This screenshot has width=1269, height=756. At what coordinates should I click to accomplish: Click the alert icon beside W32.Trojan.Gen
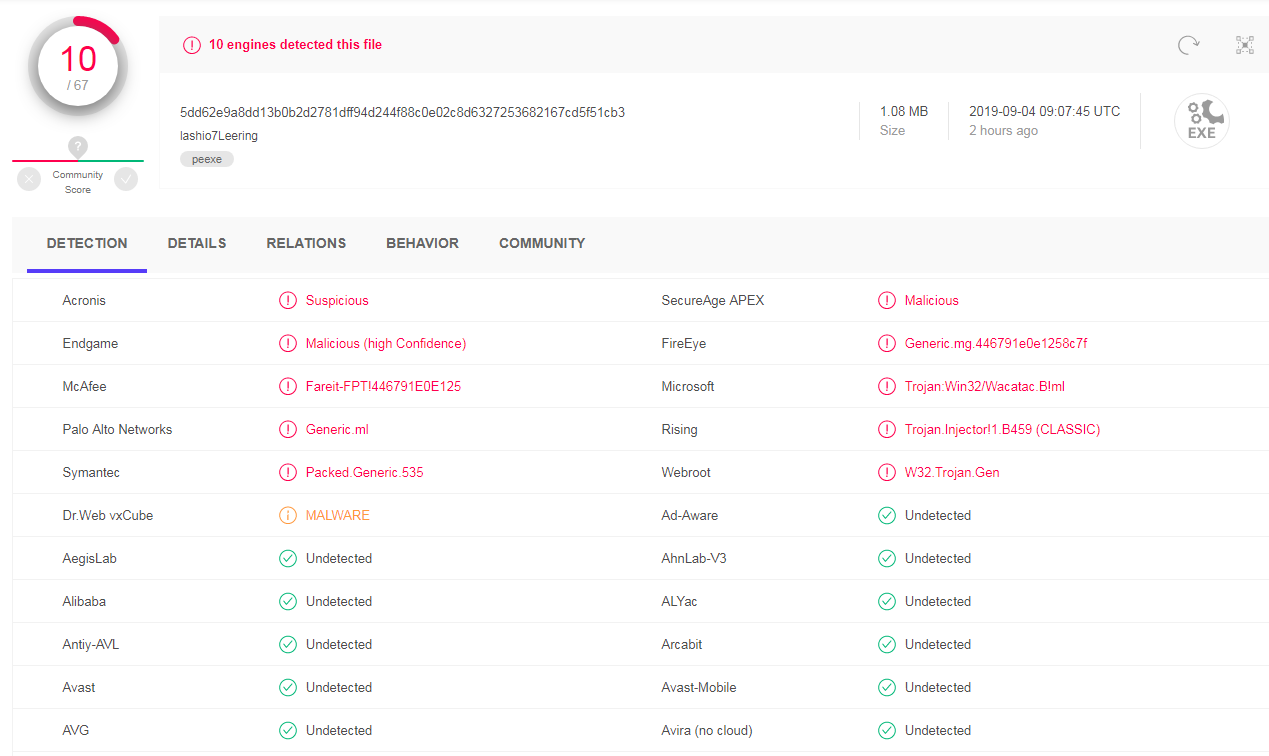(x=887, y=472)
